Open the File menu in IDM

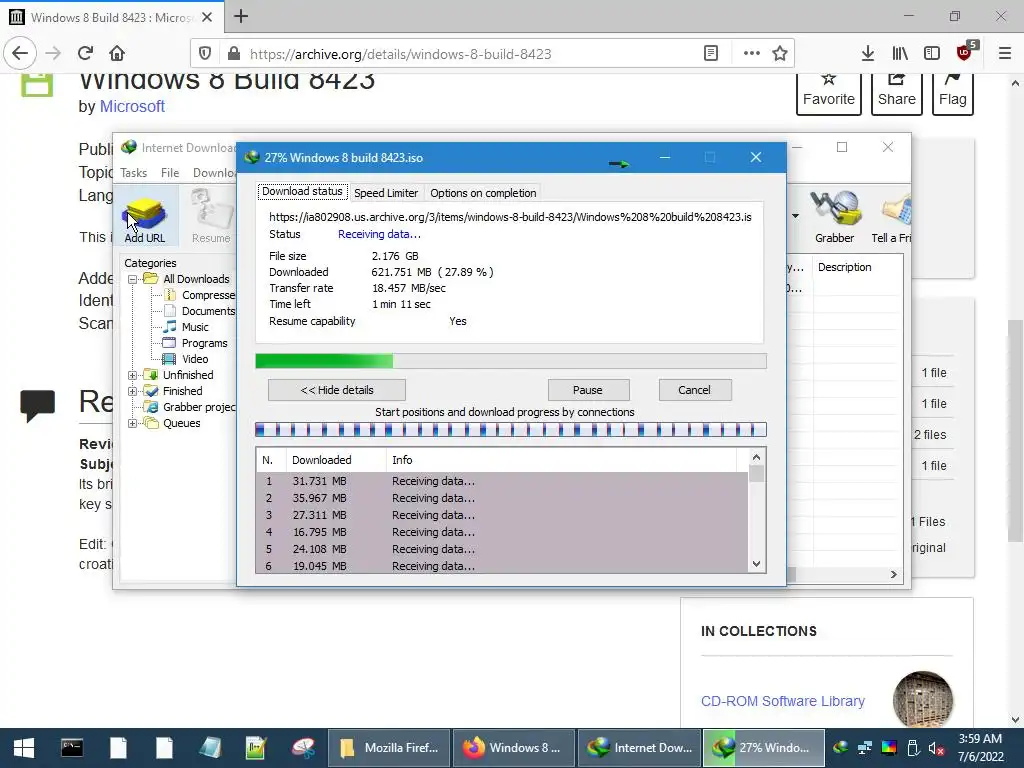point(170,172)
